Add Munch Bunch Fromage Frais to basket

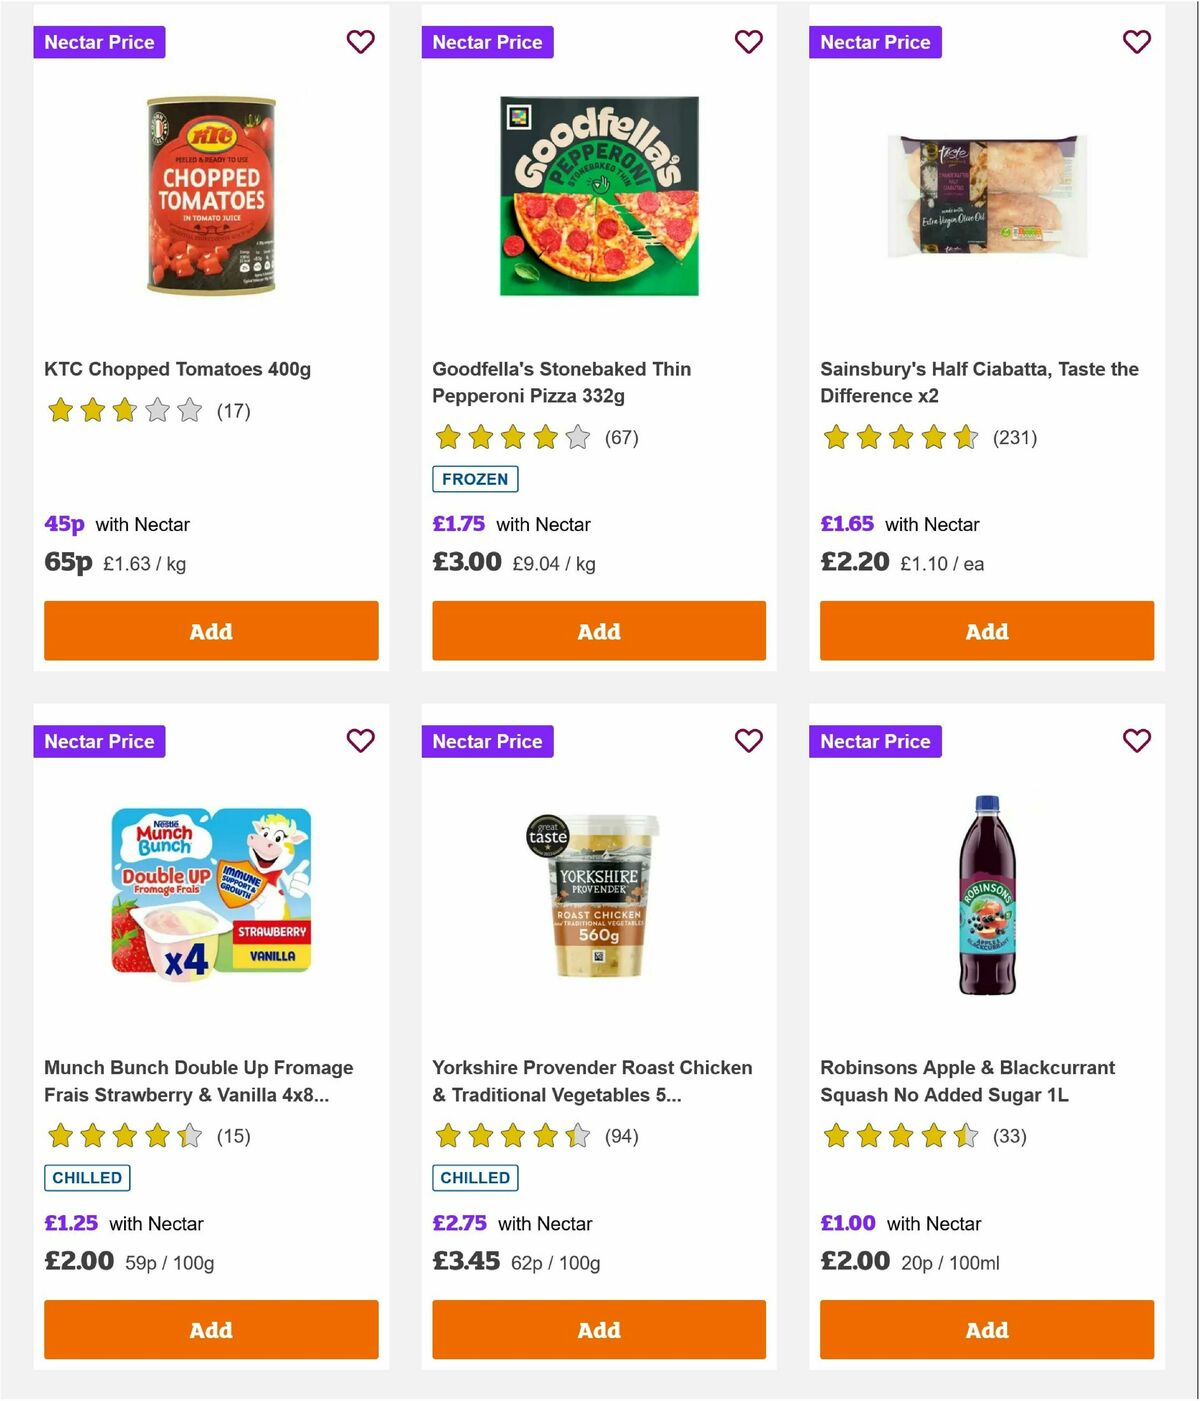coord(210,1330)
